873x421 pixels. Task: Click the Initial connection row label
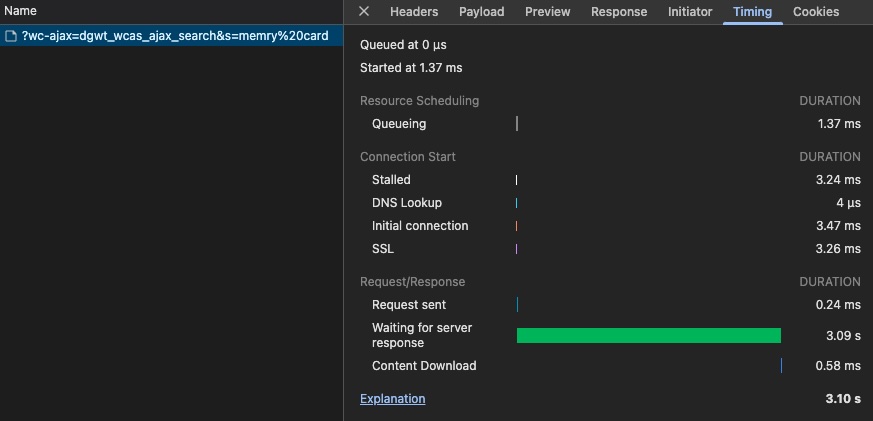click(x=420, y=226)
